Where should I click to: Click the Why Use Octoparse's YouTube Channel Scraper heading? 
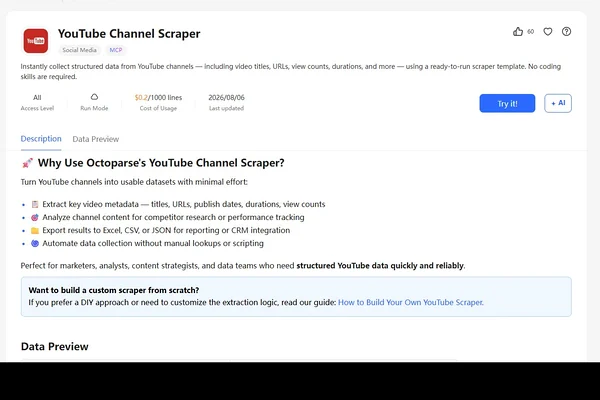pyautogui.click(x=161, y=163)
